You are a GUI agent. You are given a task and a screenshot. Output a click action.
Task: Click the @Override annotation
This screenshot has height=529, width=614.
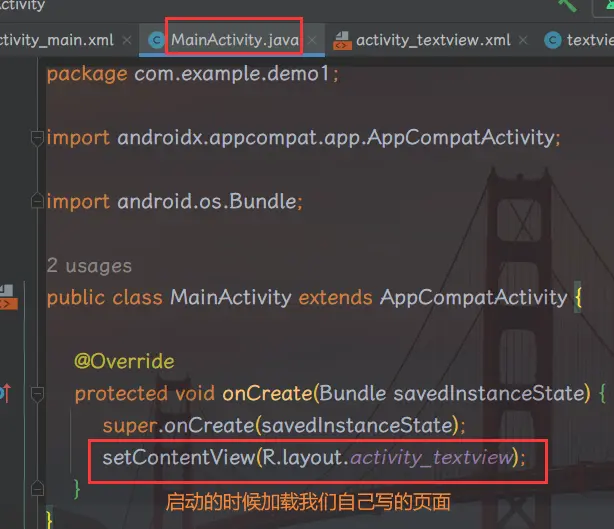[x=124, y=361]
